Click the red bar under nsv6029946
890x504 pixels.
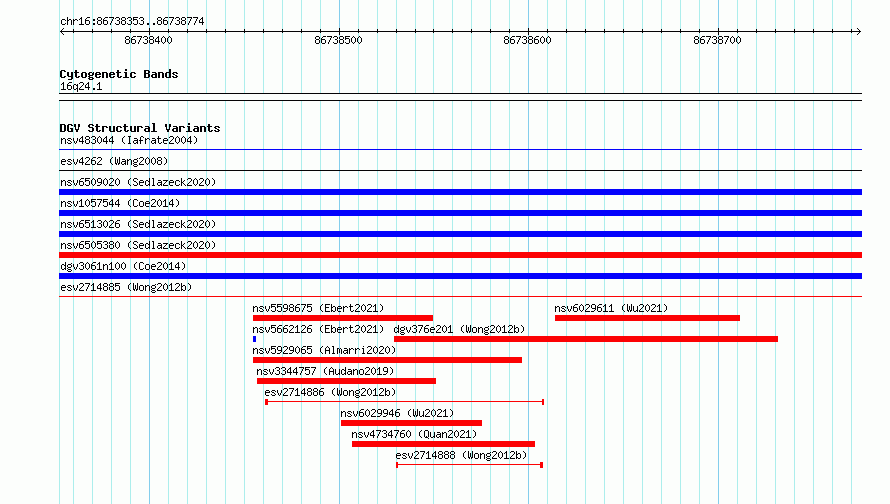412,423
